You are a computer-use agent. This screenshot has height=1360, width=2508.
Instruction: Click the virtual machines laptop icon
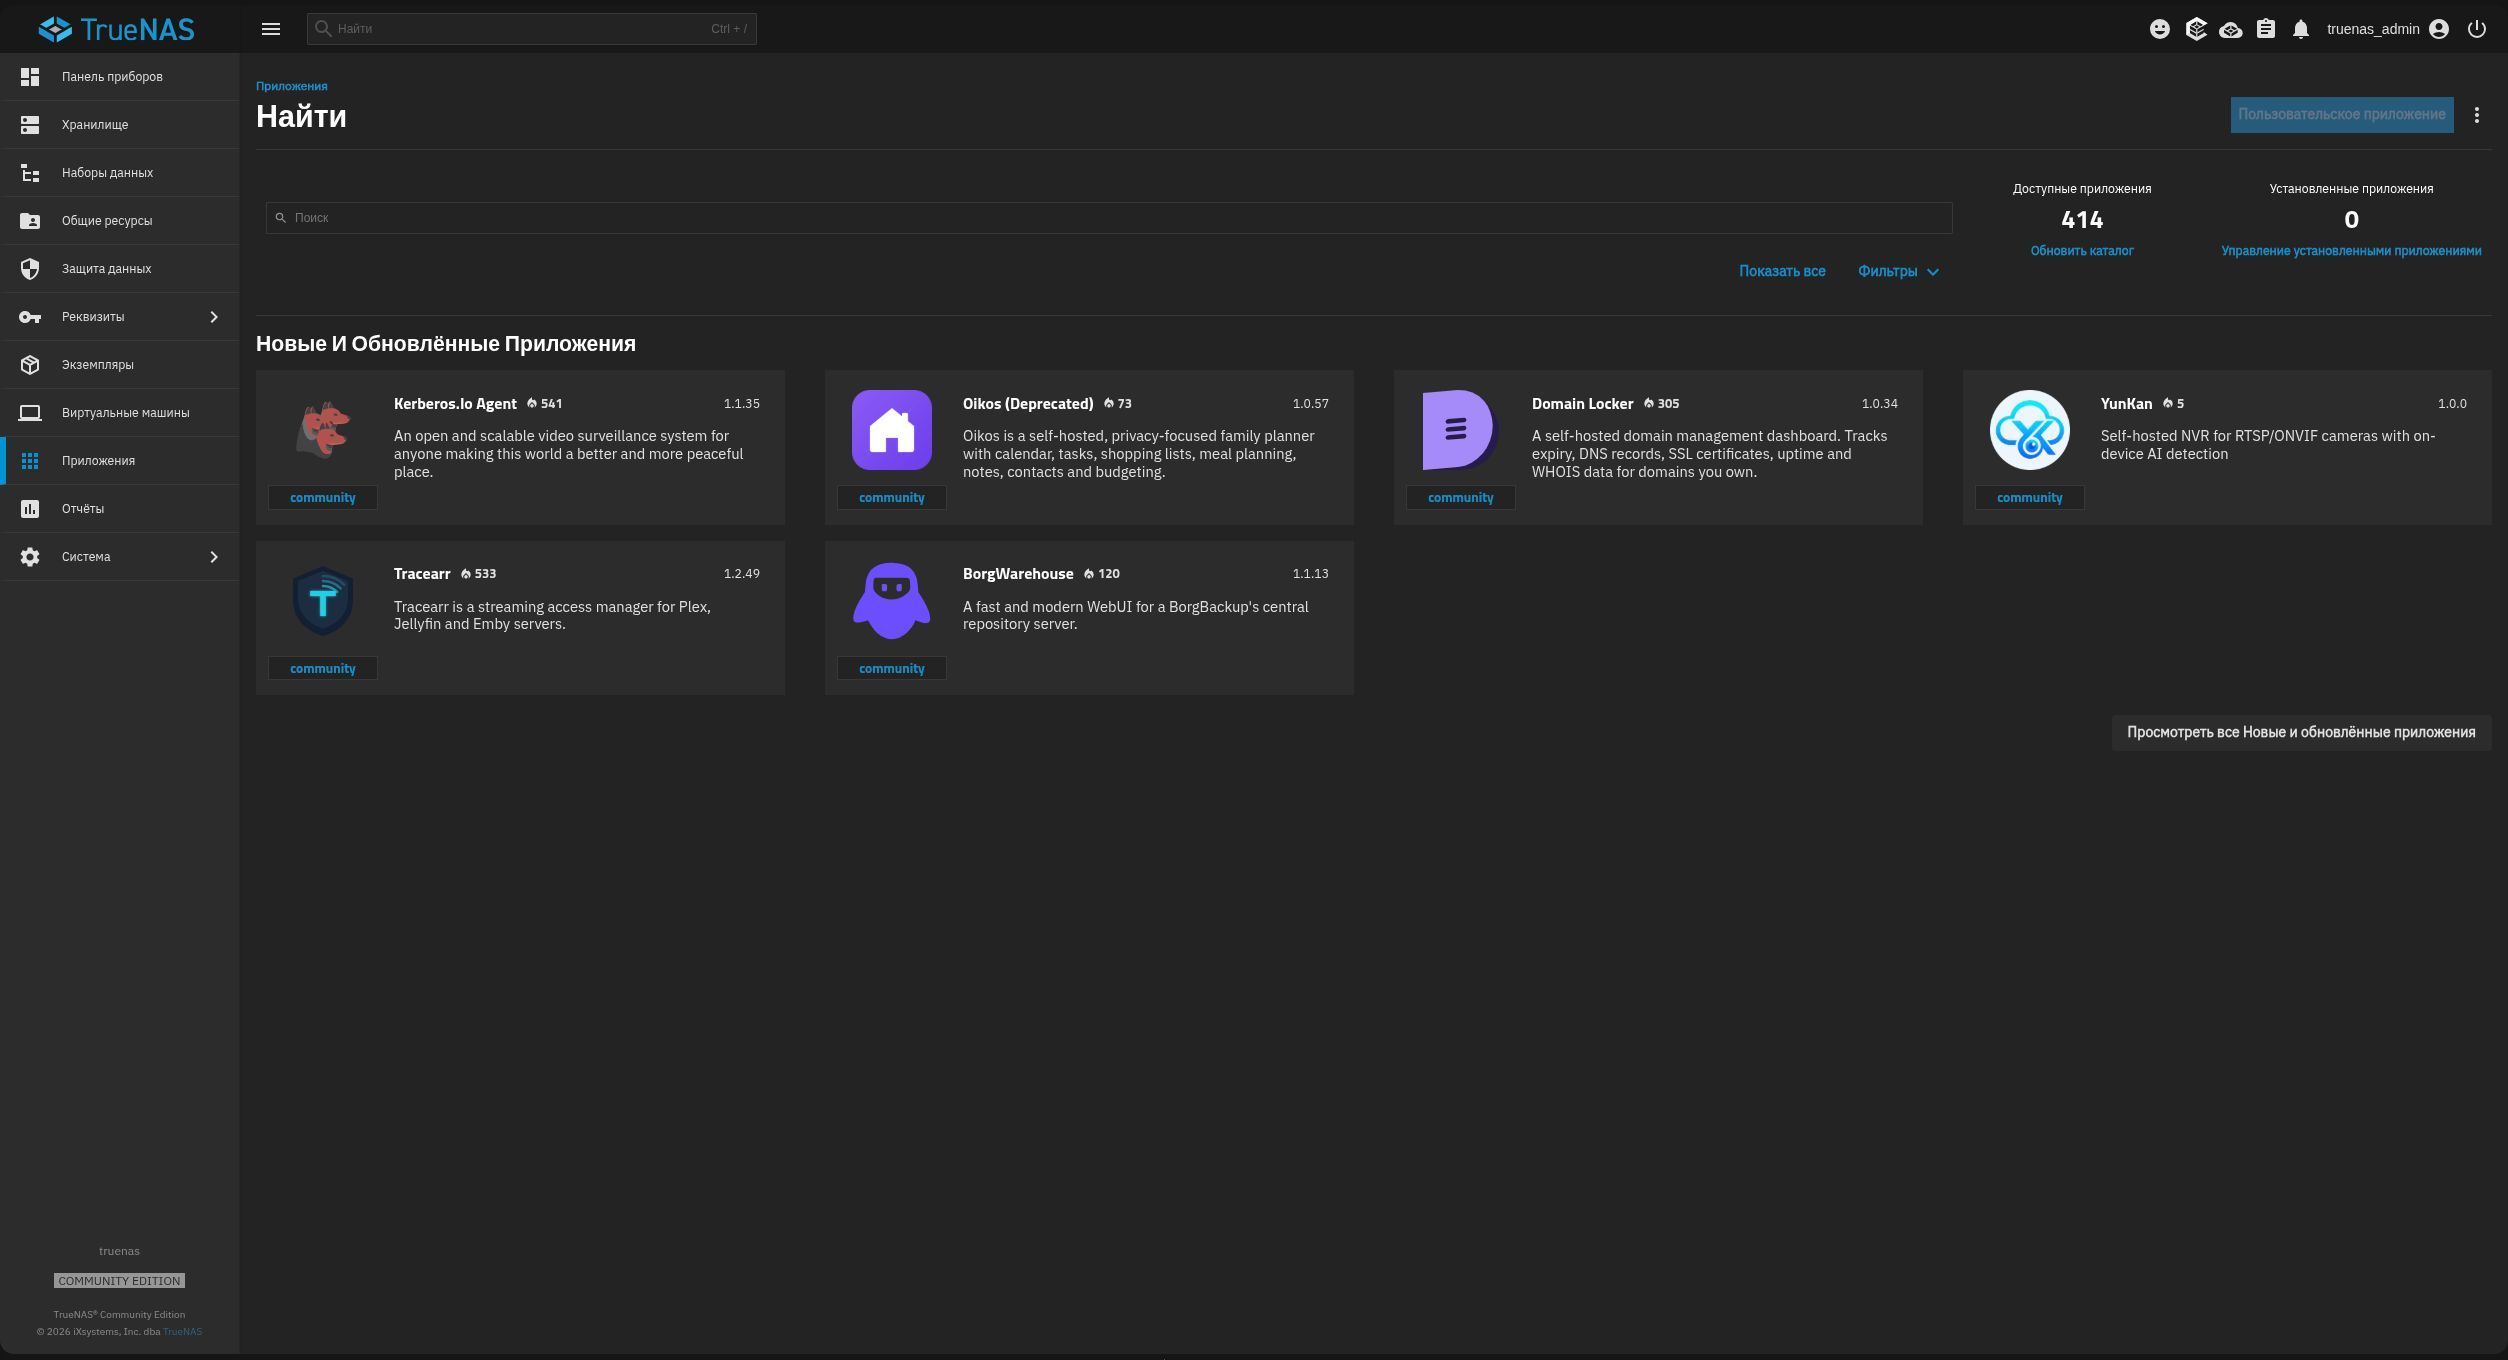30,413
